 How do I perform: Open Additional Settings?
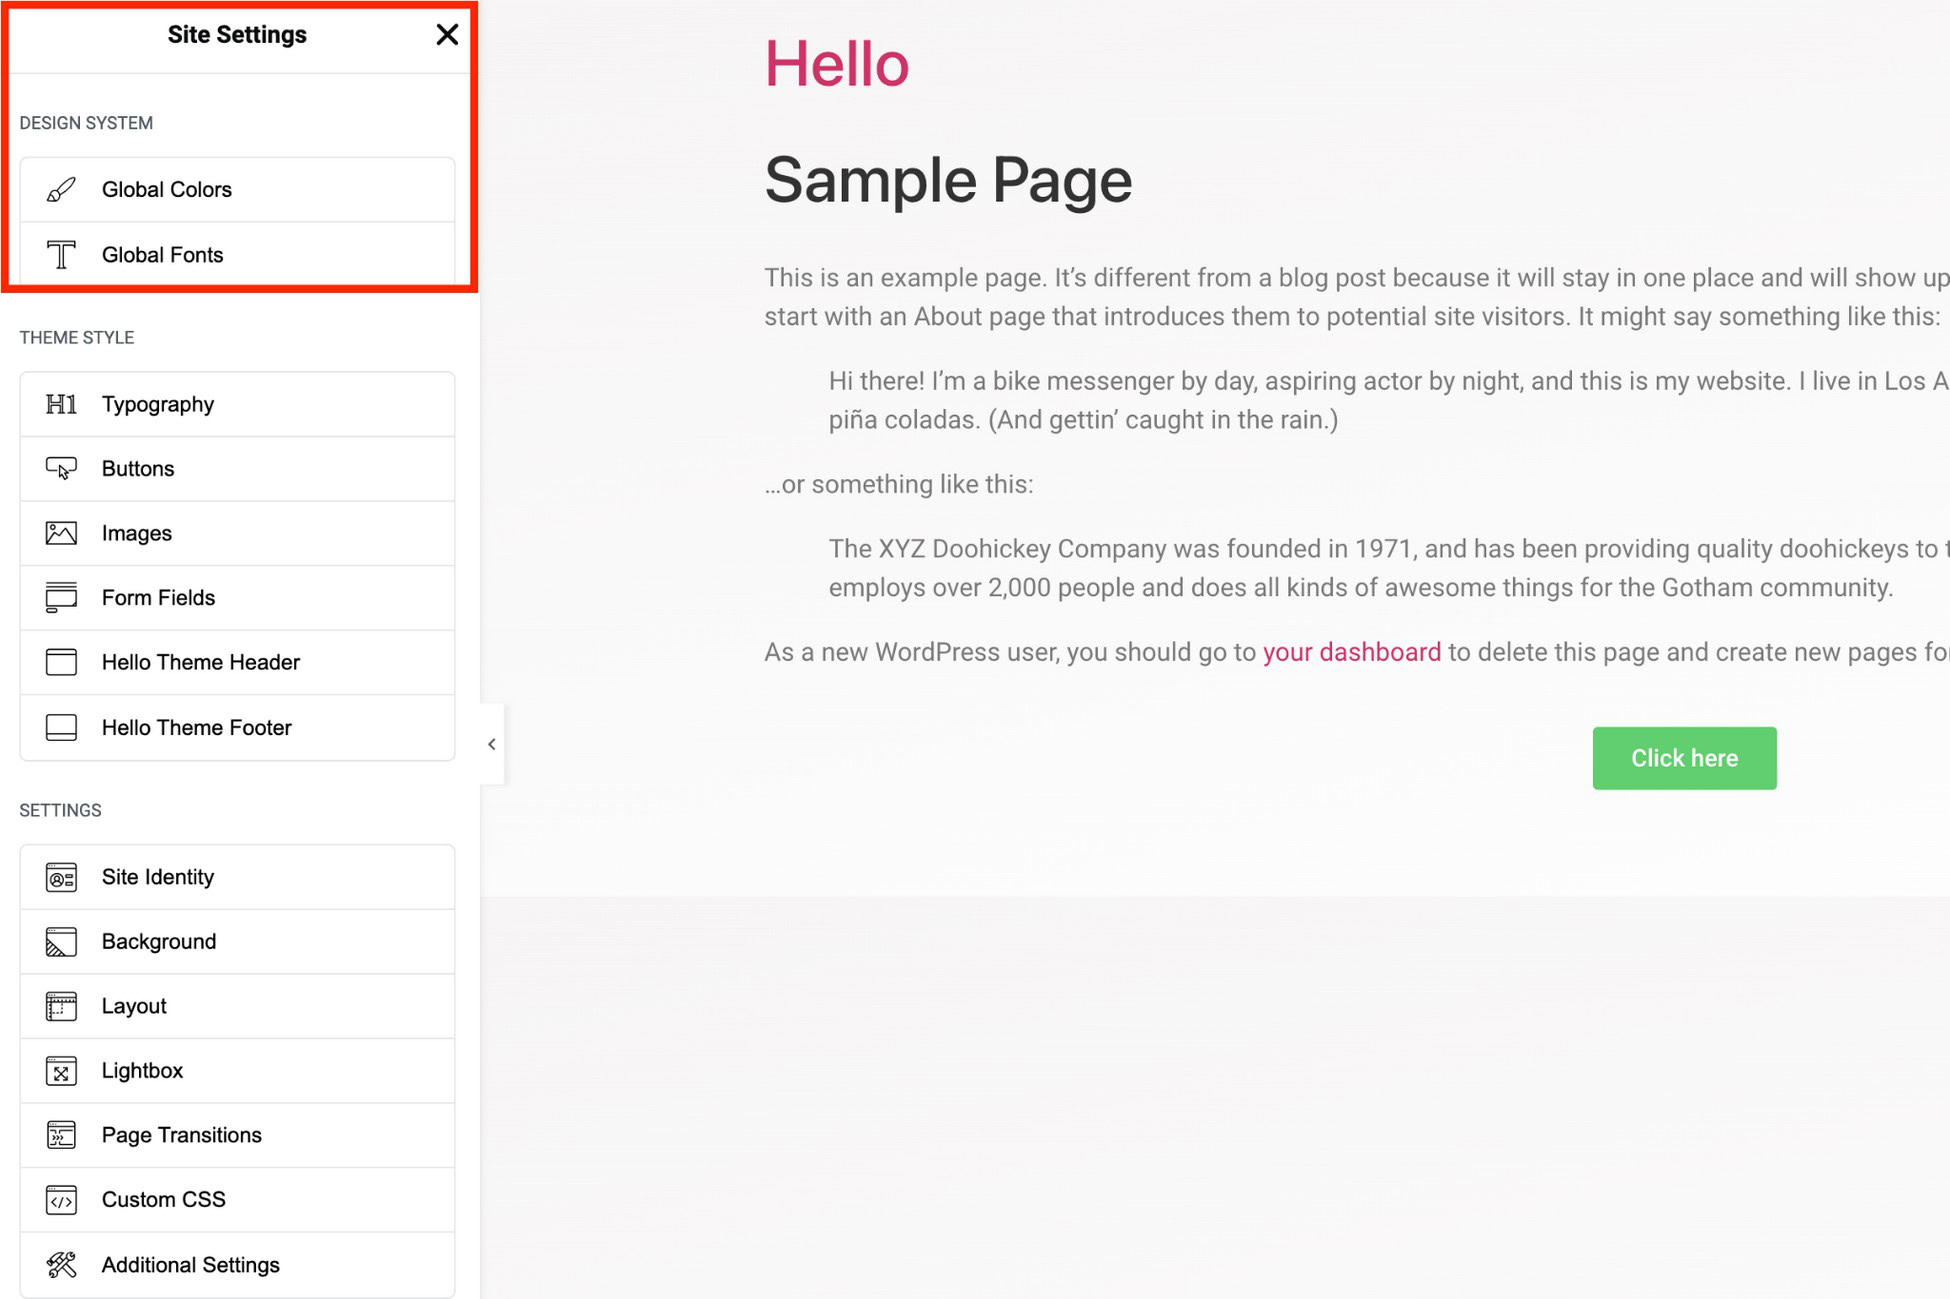pos(237,1265)
